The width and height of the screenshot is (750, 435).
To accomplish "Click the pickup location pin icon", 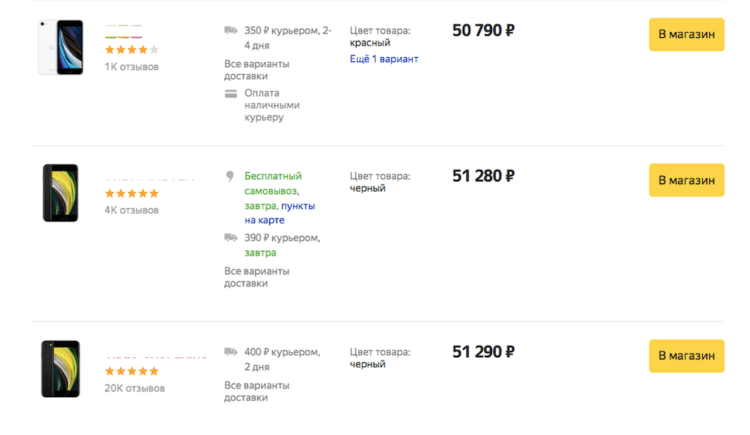I will (x=230, y=176).
